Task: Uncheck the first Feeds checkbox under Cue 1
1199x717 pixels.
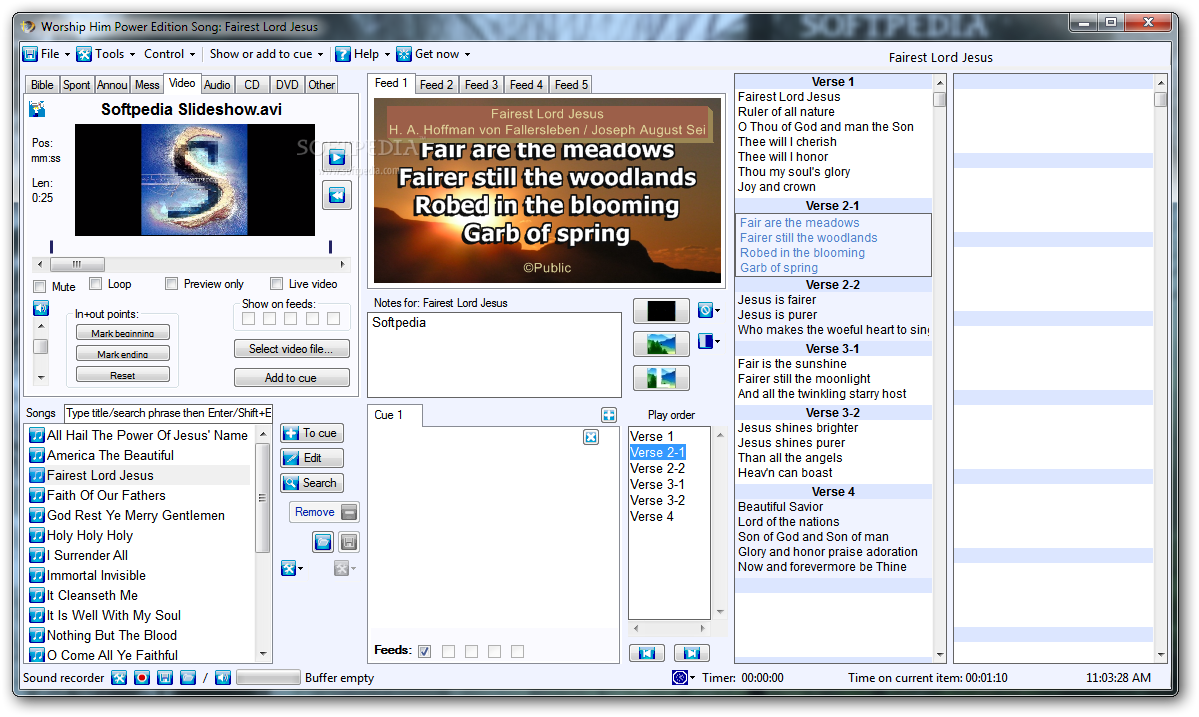Action: [425, 651]
